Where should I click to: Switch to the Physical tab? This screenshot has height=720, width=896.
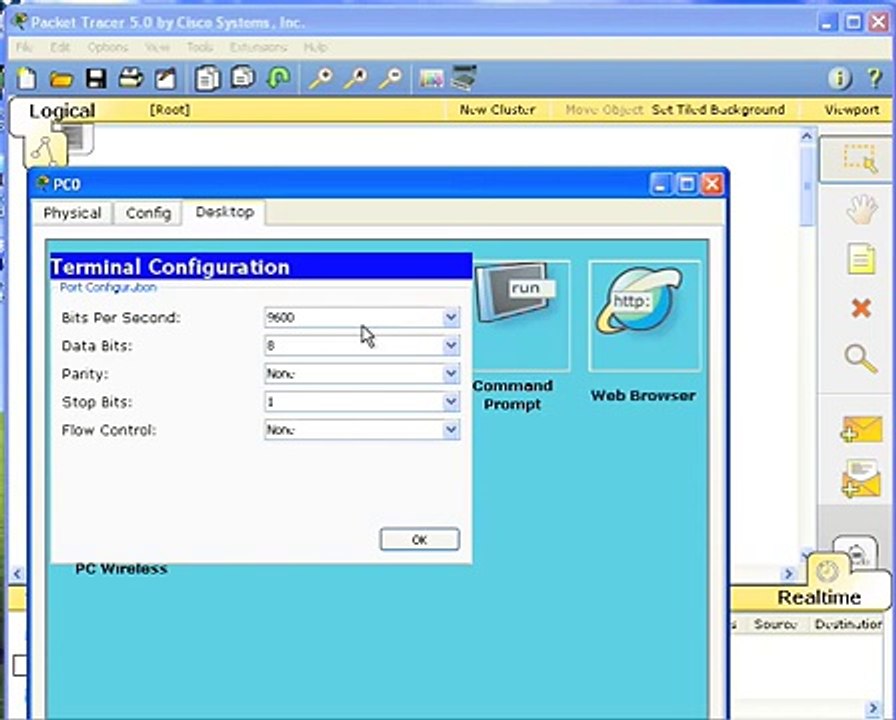(72, 213)
